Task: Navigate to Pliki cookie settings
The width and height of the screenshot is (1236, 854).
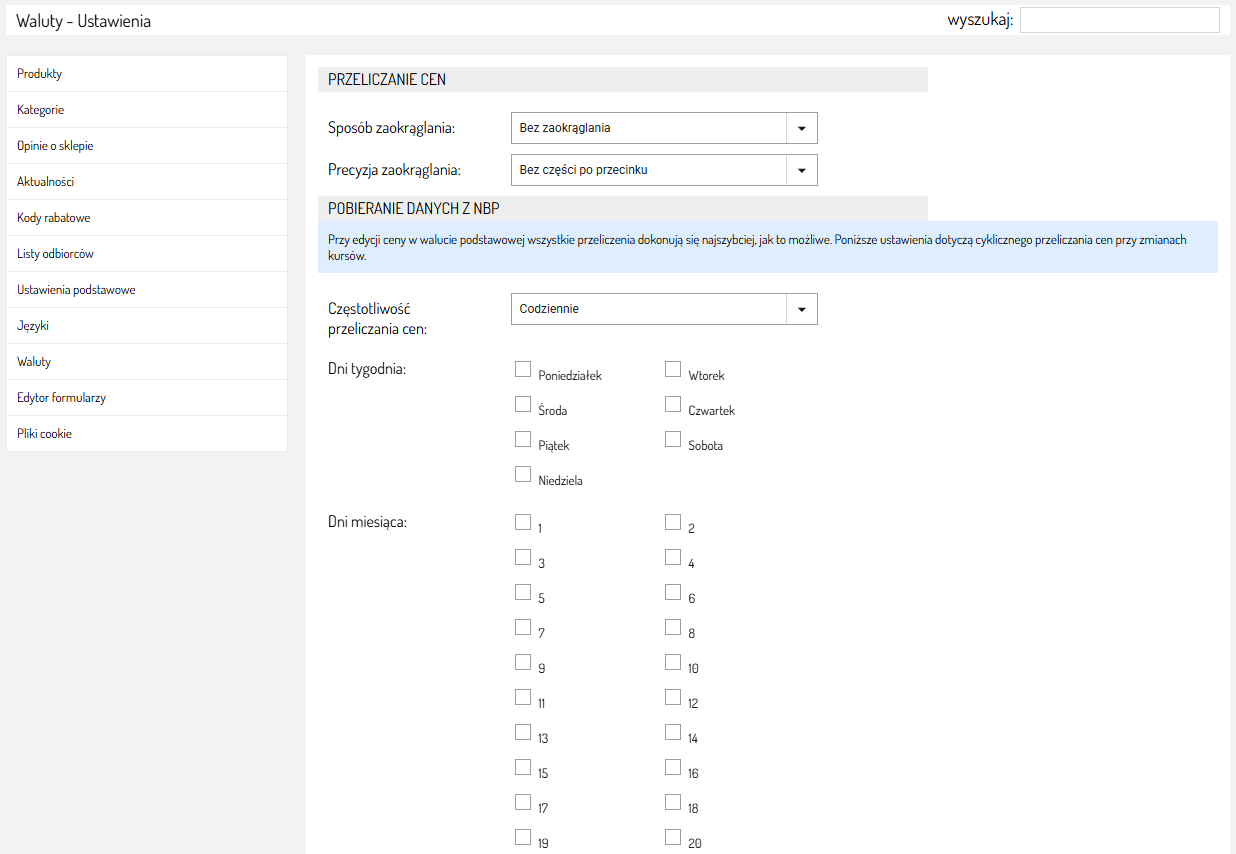Action: click(45, 434)
